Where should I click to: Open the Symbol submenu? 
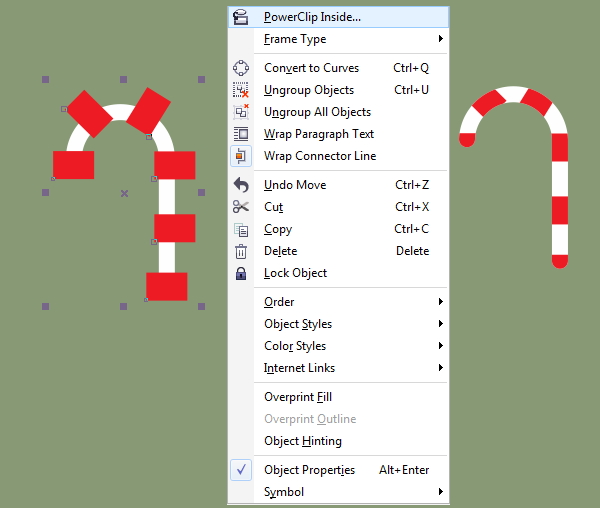pos(338,492)
